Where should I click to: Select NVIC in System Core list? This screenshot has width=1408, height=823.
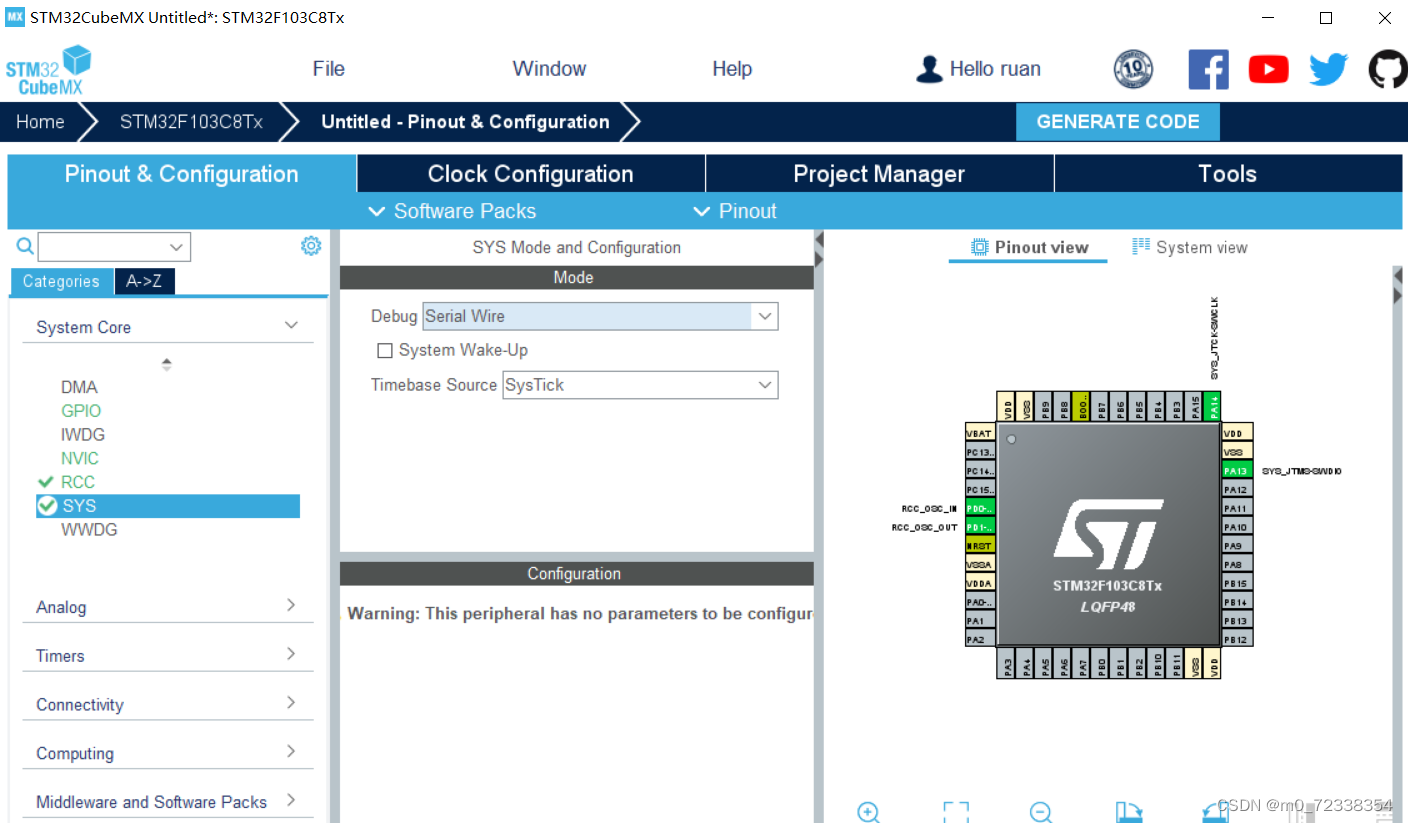(x=80, y=458)
